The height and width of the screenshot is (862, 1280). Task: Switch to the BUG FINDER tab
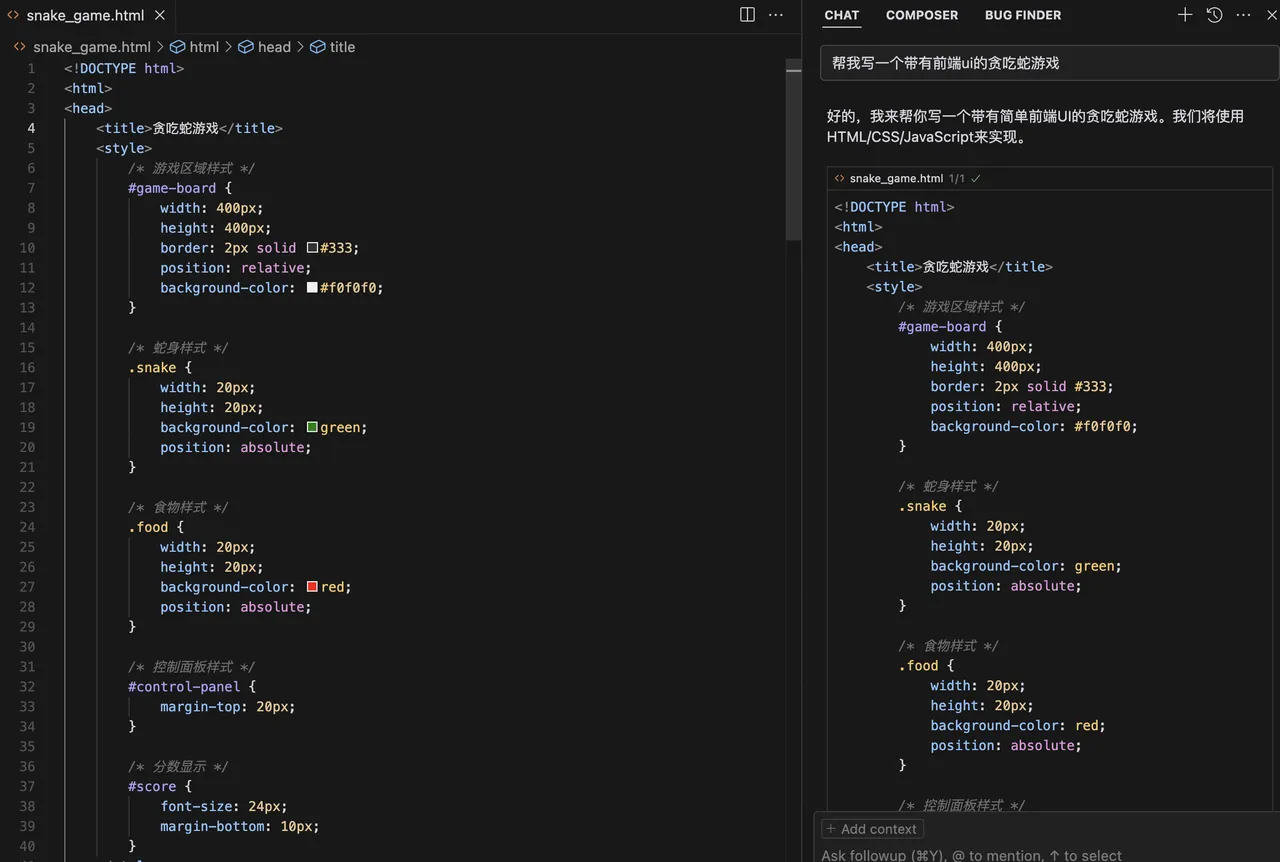[1023, 15]
